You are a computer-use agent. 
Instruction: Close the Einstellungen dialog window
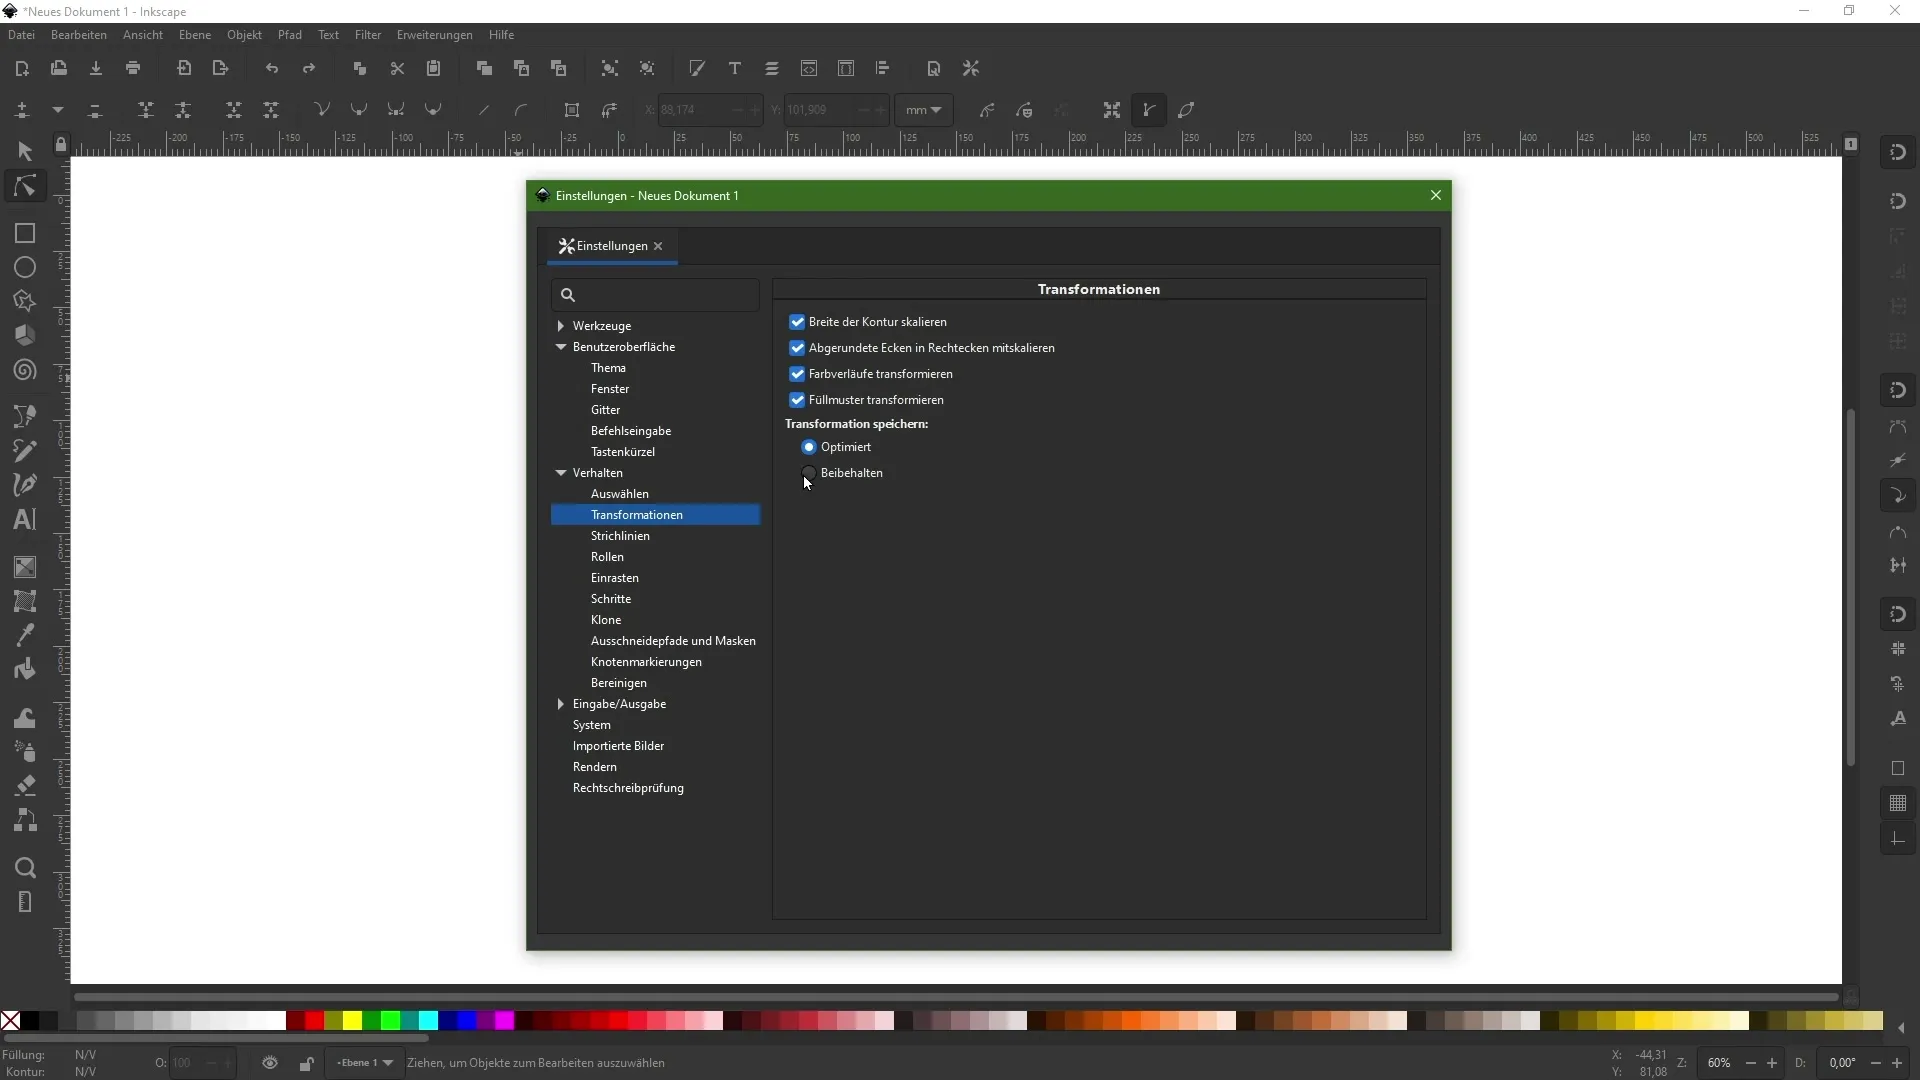[x=1436, y=195]
